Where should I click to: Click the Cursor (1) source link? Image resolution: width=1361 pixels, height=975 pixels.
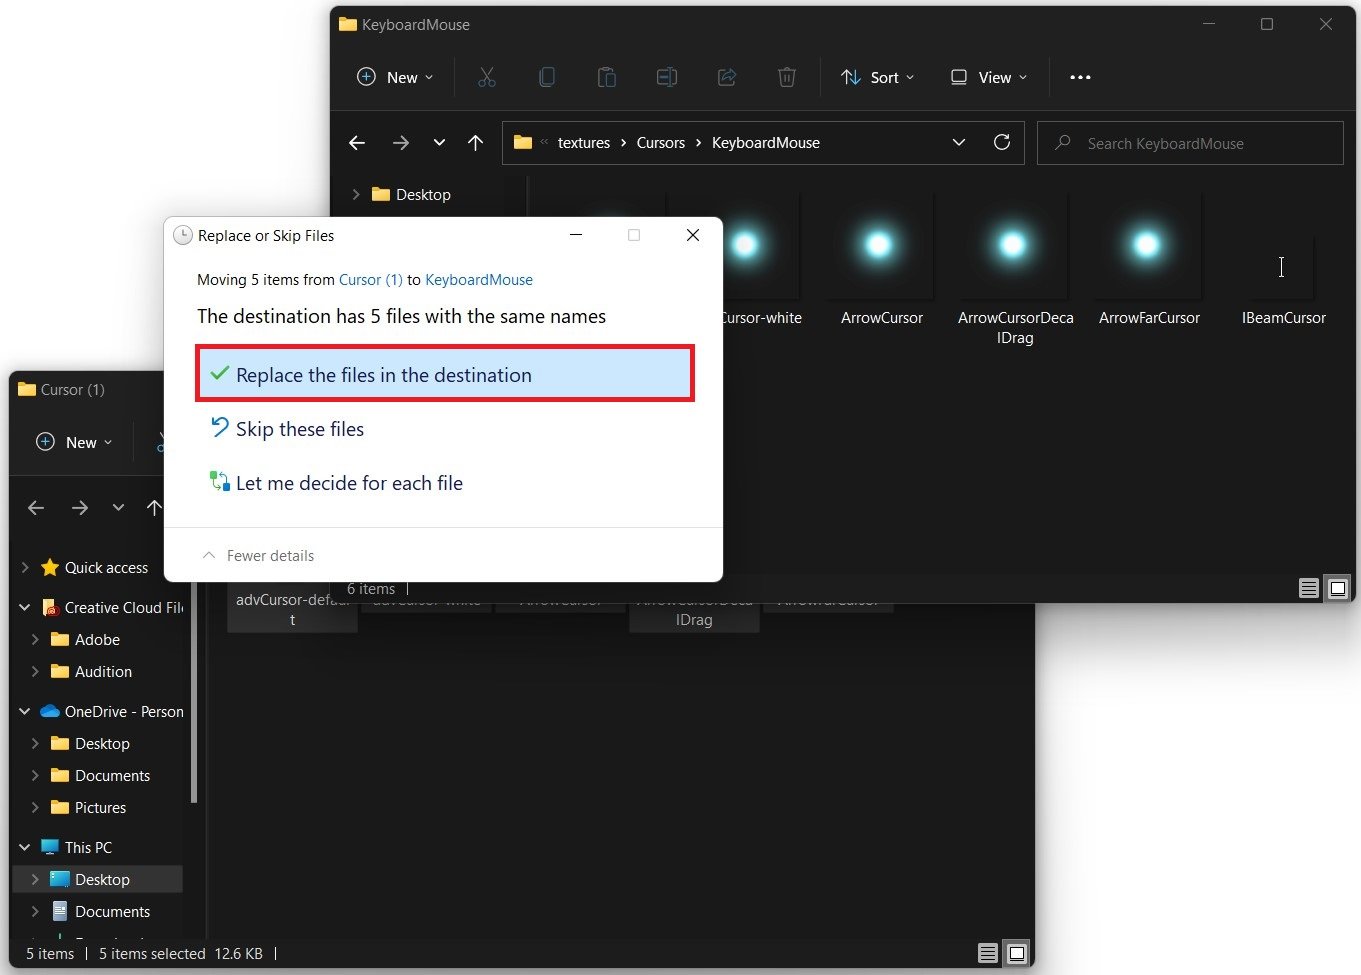(x=370, y=280)
